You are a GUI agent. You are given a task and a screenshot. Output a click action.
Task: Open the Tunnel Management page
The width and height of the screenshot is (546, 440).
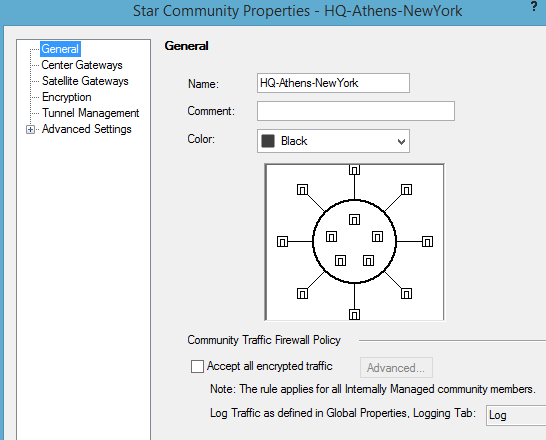click(x=90, y=113)
